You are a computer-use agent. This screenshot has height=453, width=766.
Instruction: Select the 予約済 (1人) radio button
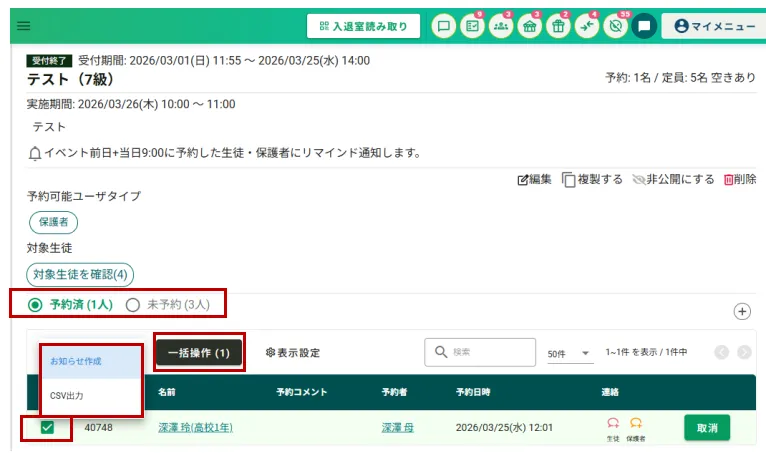coord(36,304)
